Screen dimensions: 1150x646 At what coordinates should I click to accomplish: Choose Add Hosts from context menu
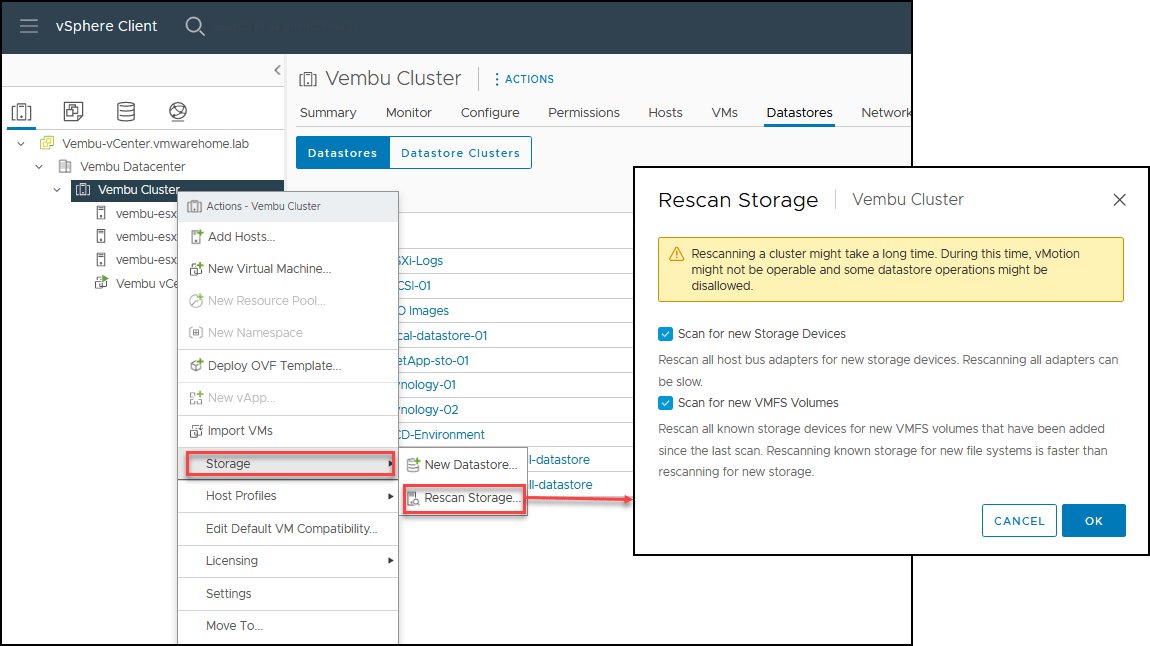288,237
